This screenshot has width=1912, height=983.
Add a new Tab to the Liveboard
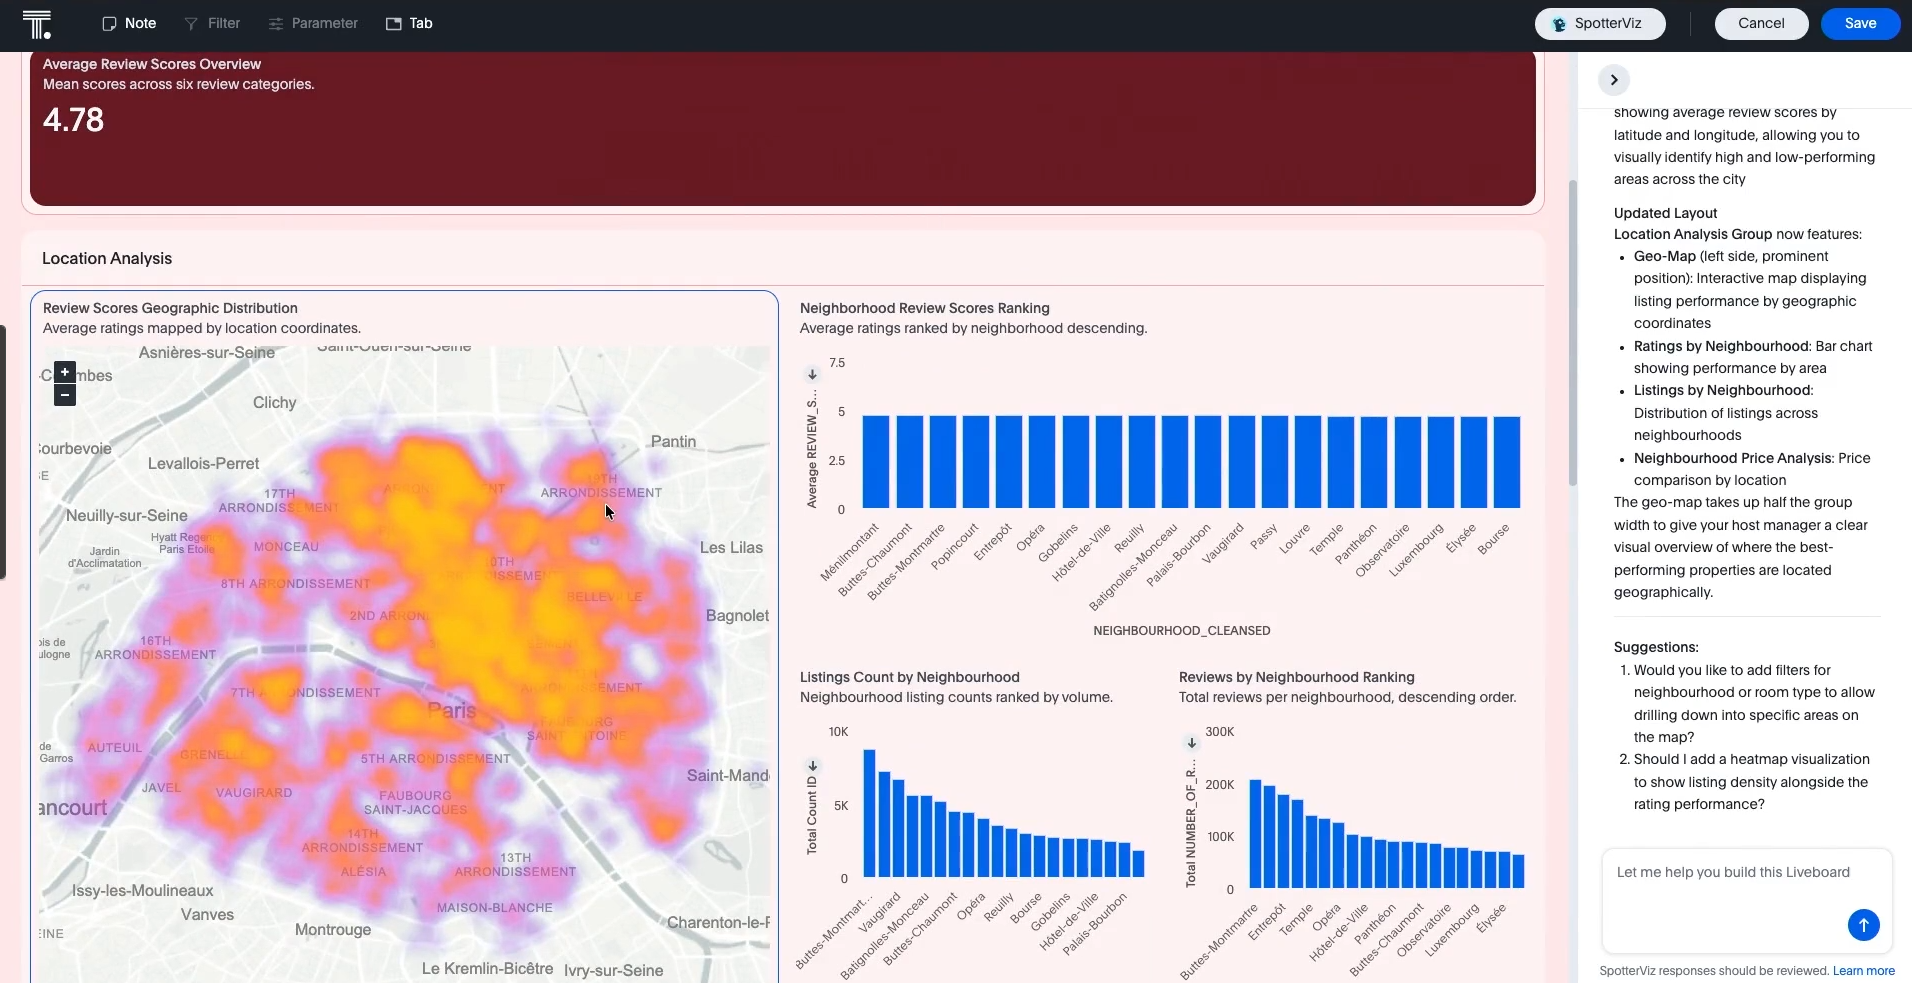click(x=409, y=23)
